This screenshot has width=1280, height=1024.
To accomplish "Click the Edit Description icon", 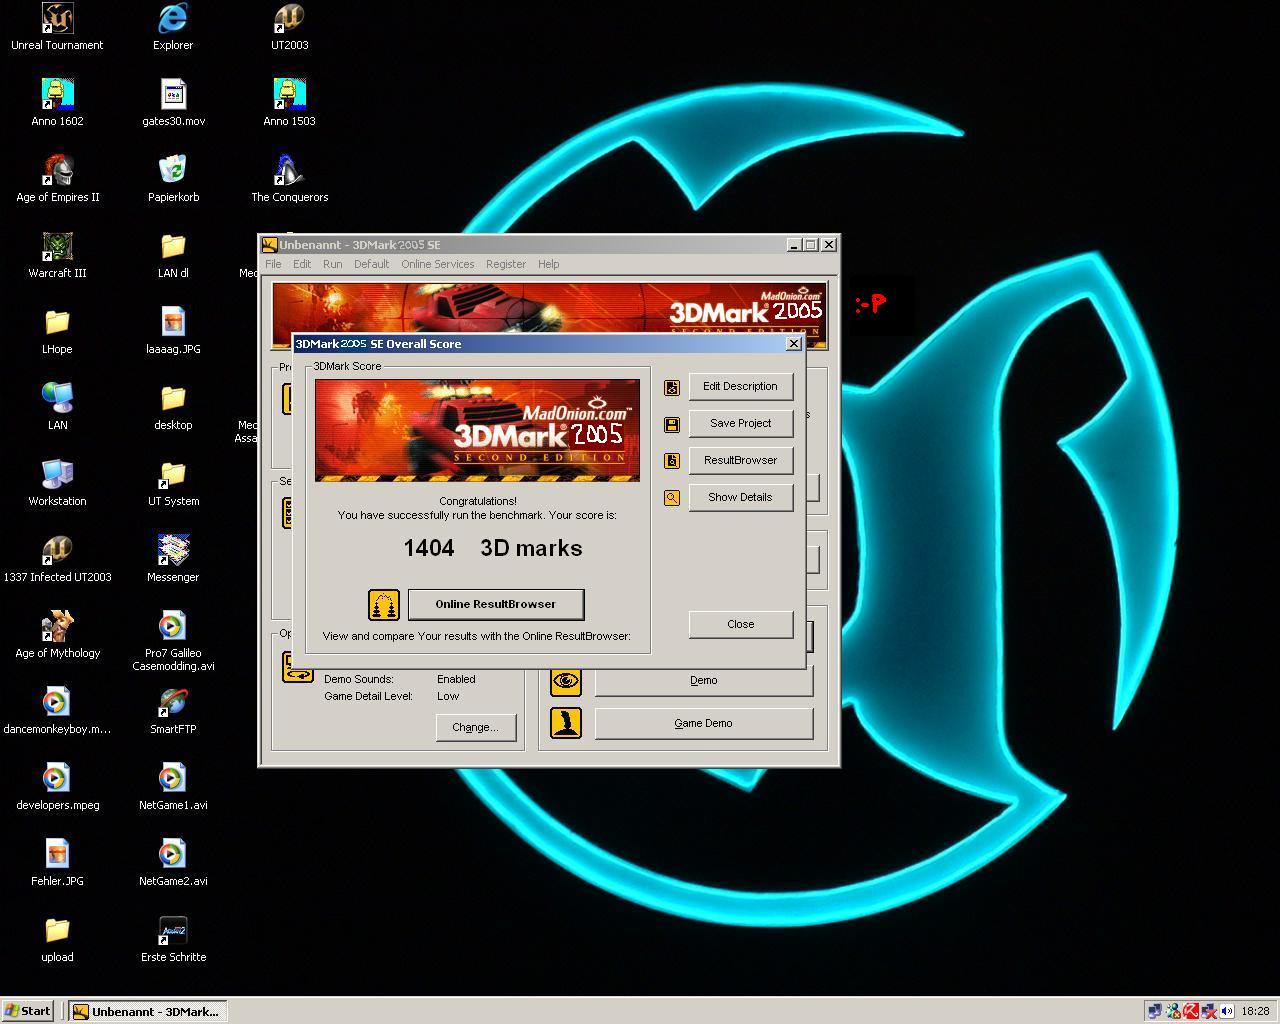I will tap(672, 387).
